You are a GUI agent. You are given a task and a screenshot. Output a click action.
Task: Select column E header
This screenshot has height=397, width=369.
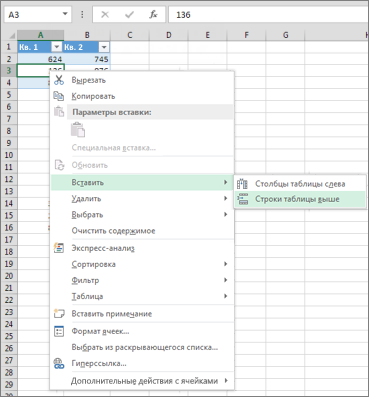coord(208,35)
